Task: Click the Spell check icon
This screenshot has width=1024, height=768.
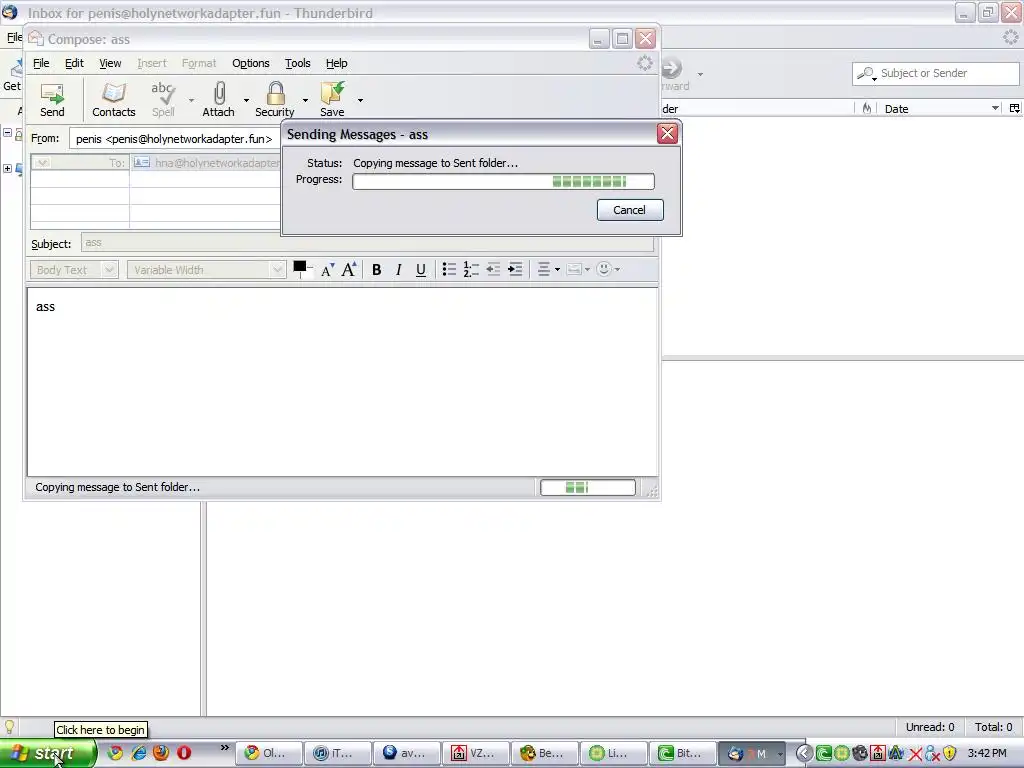Action: tap(163, 99)
